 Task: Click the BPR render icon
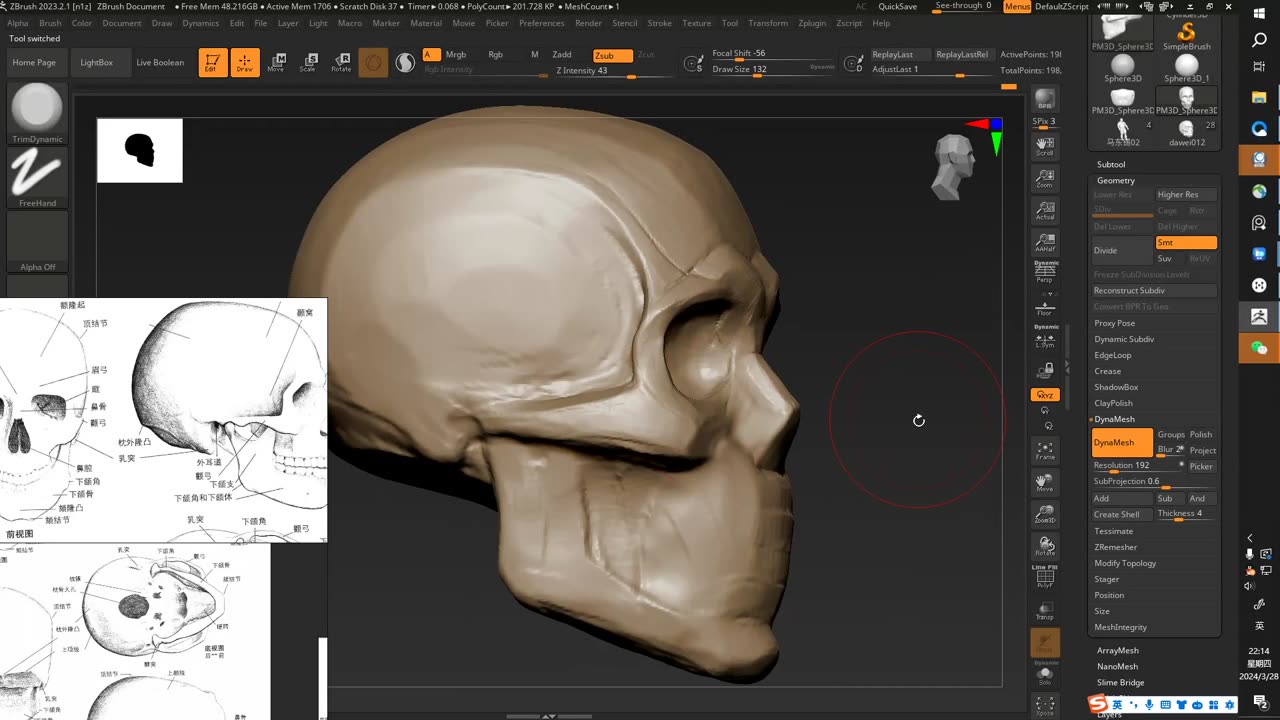coord(1045,100)
